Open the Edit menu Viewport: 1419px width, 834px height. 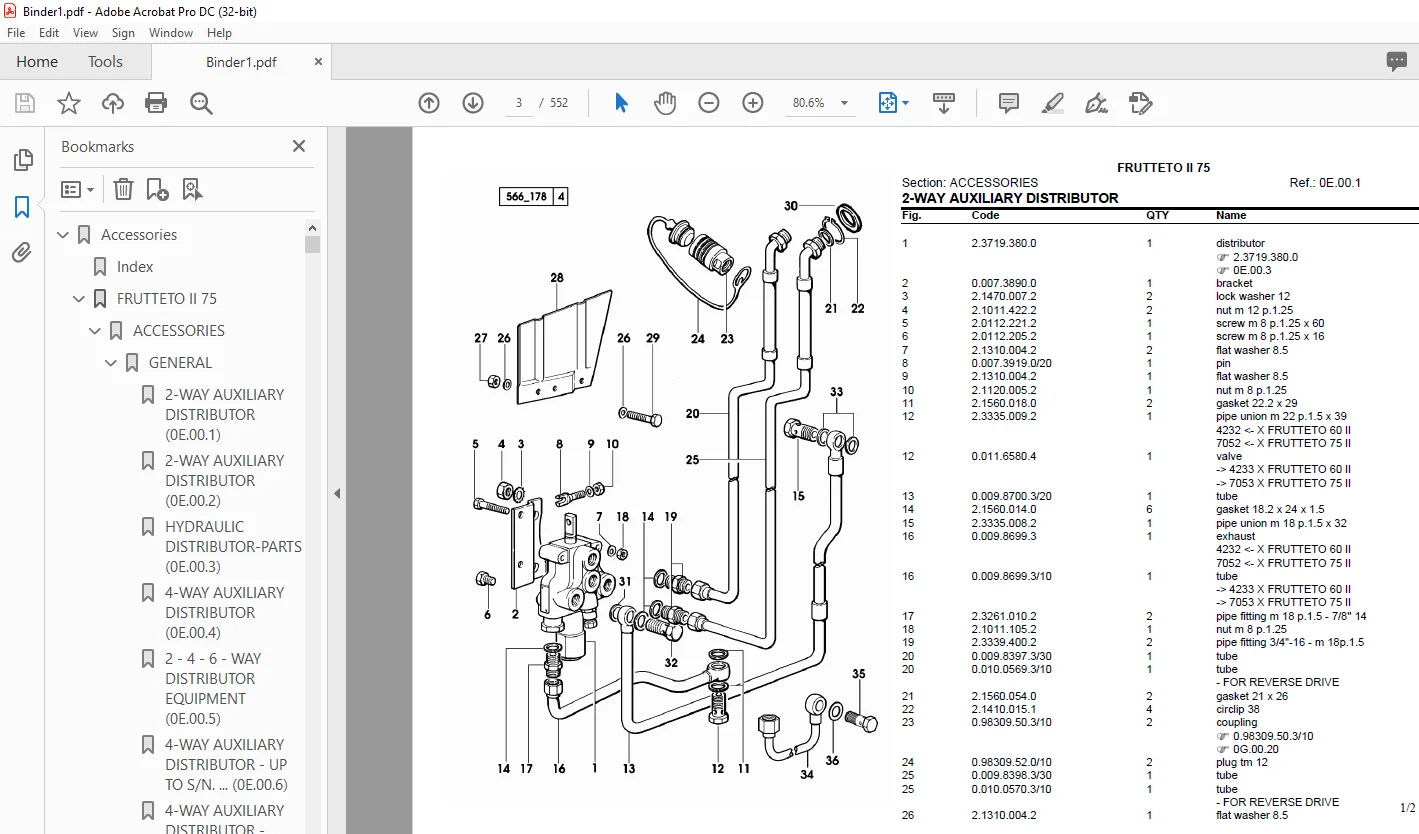click(49, 33)
